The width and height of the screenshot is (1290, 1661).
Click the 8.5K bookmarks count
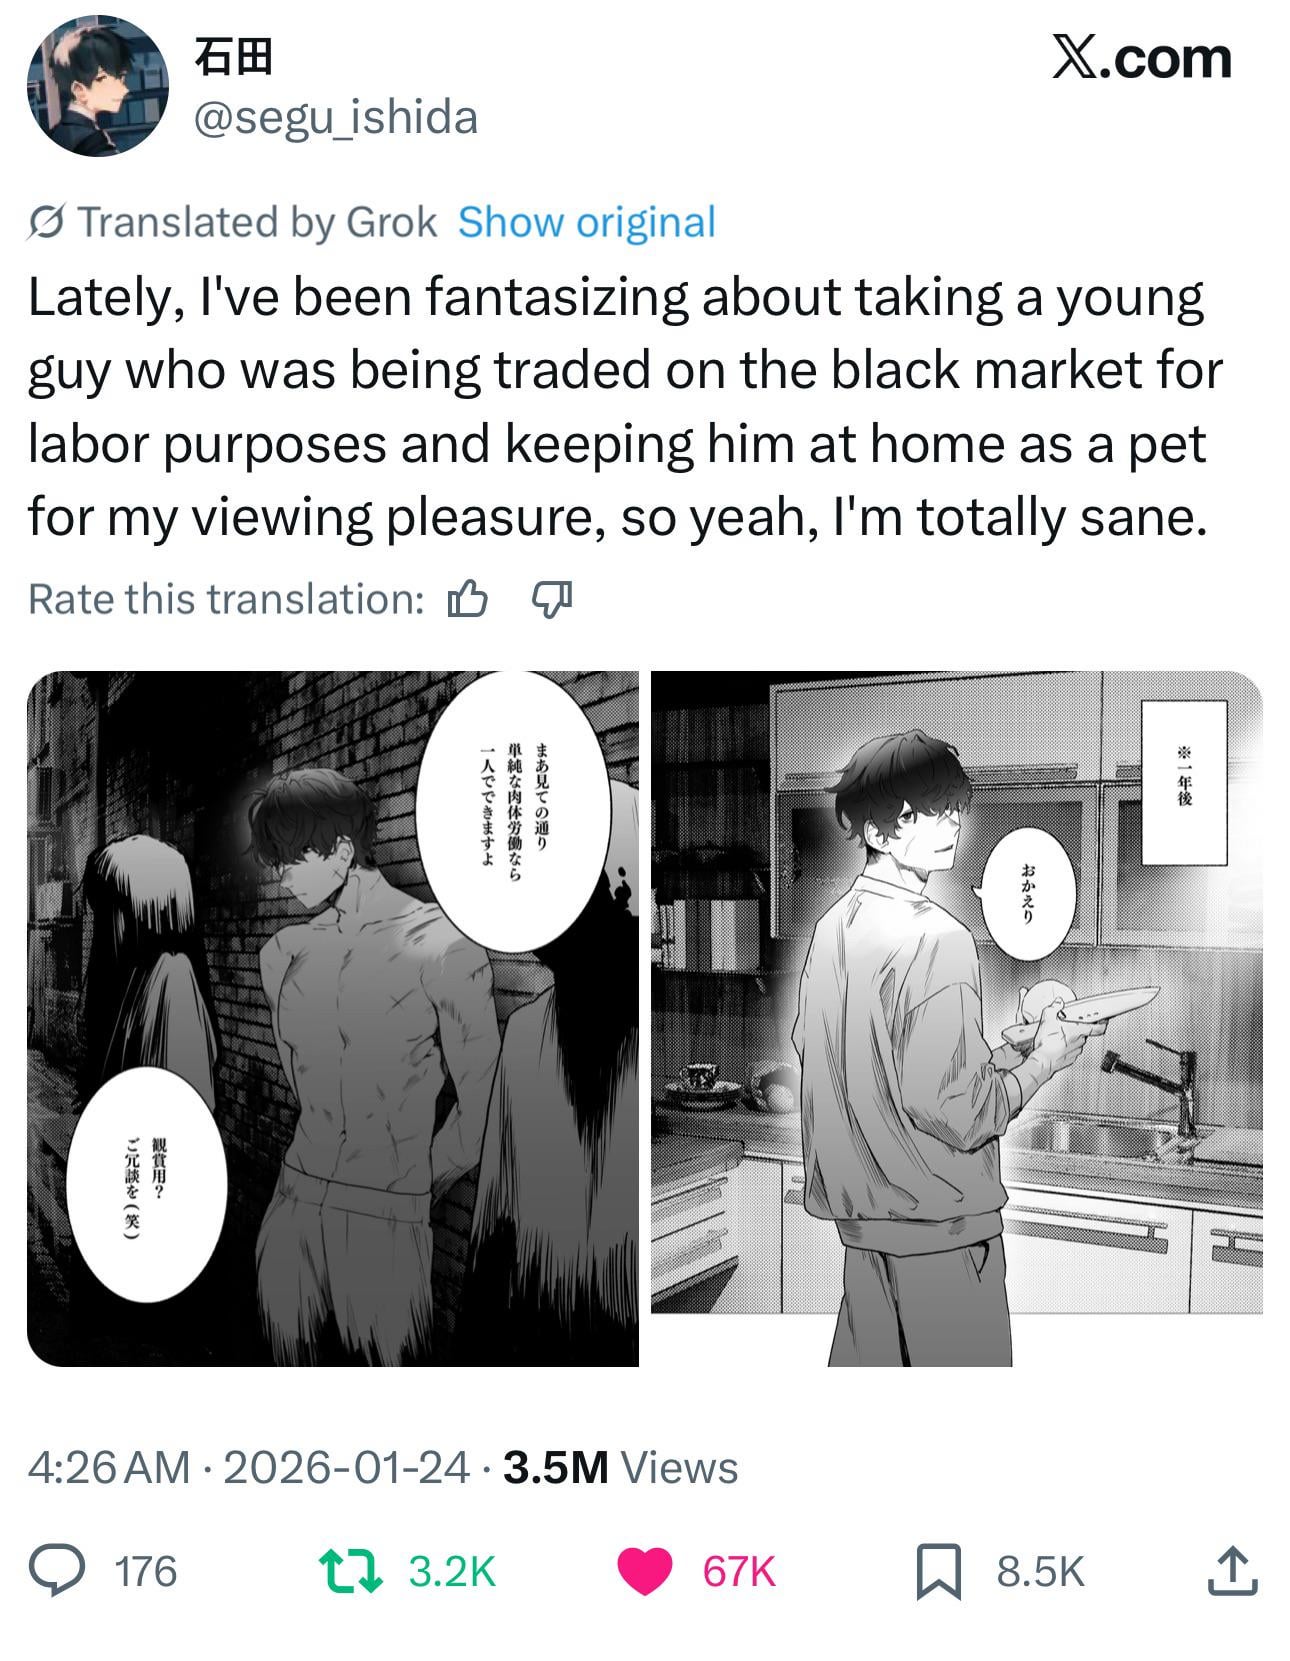[x=1040, y=1571]
